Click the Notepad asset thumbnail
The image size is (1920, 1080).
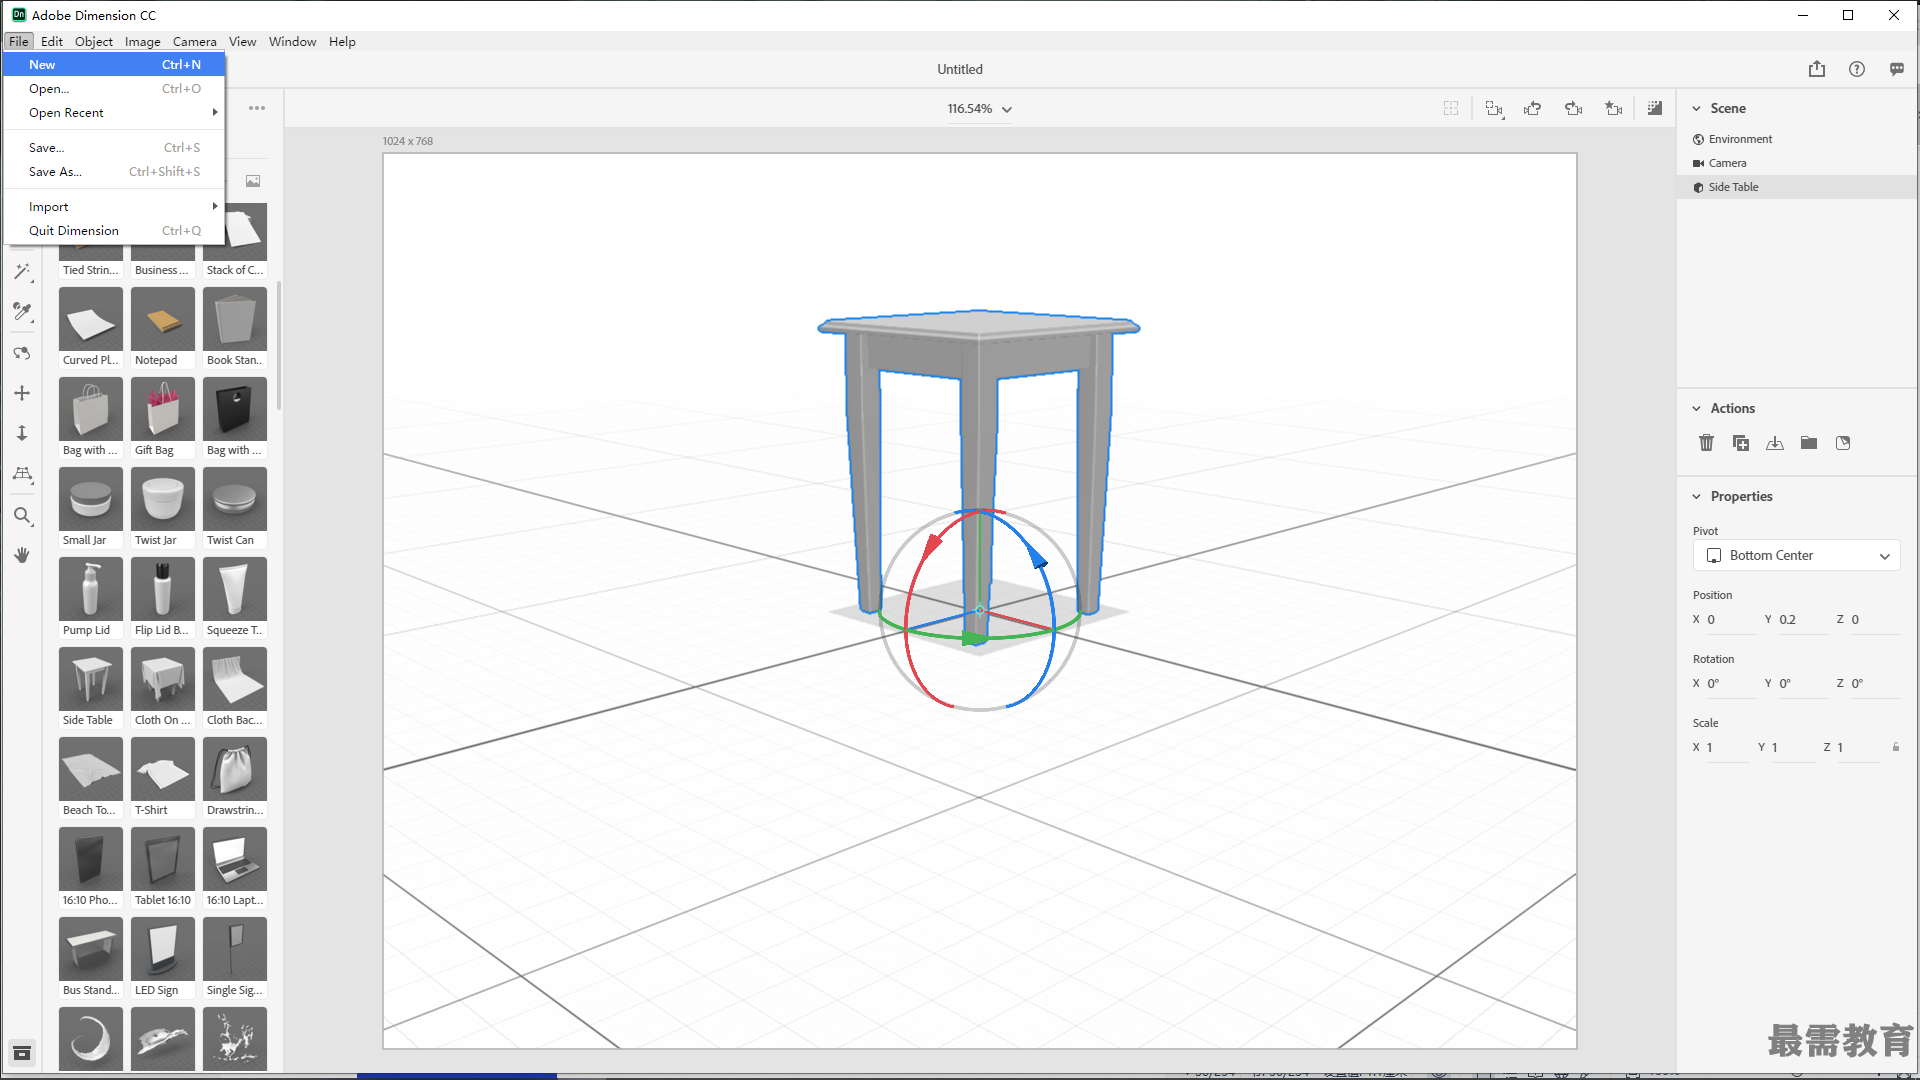click(163, 320)
